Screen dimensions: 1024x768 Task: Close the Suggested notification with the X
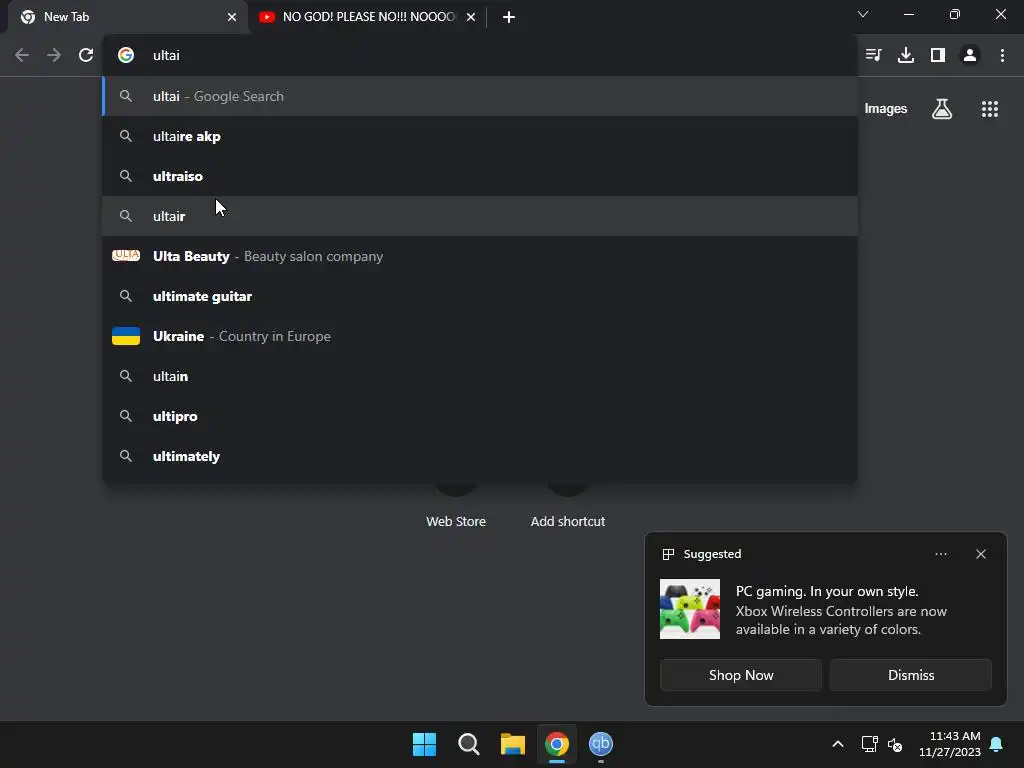(x=980, y=554)
